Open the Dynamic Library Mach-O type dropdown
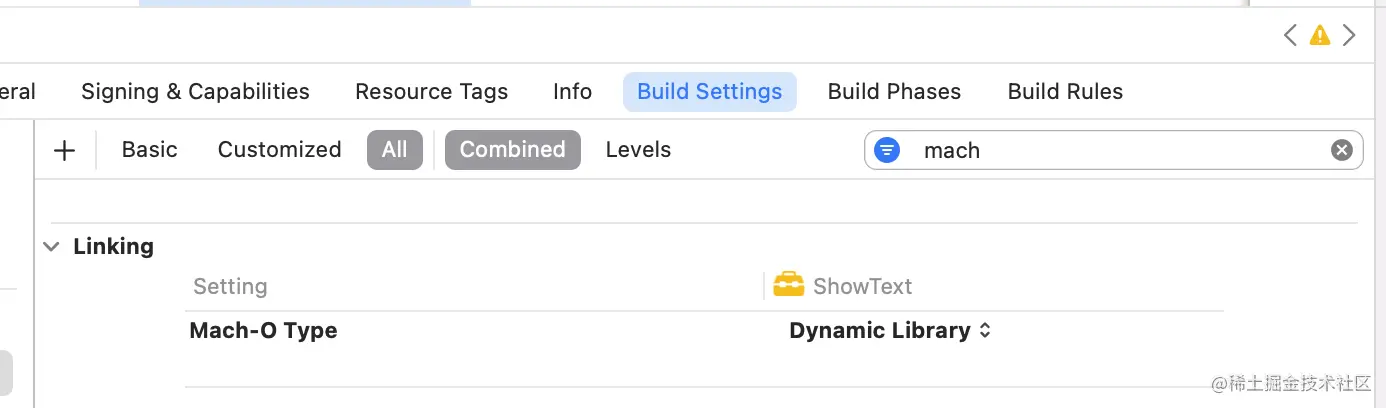 889,331
